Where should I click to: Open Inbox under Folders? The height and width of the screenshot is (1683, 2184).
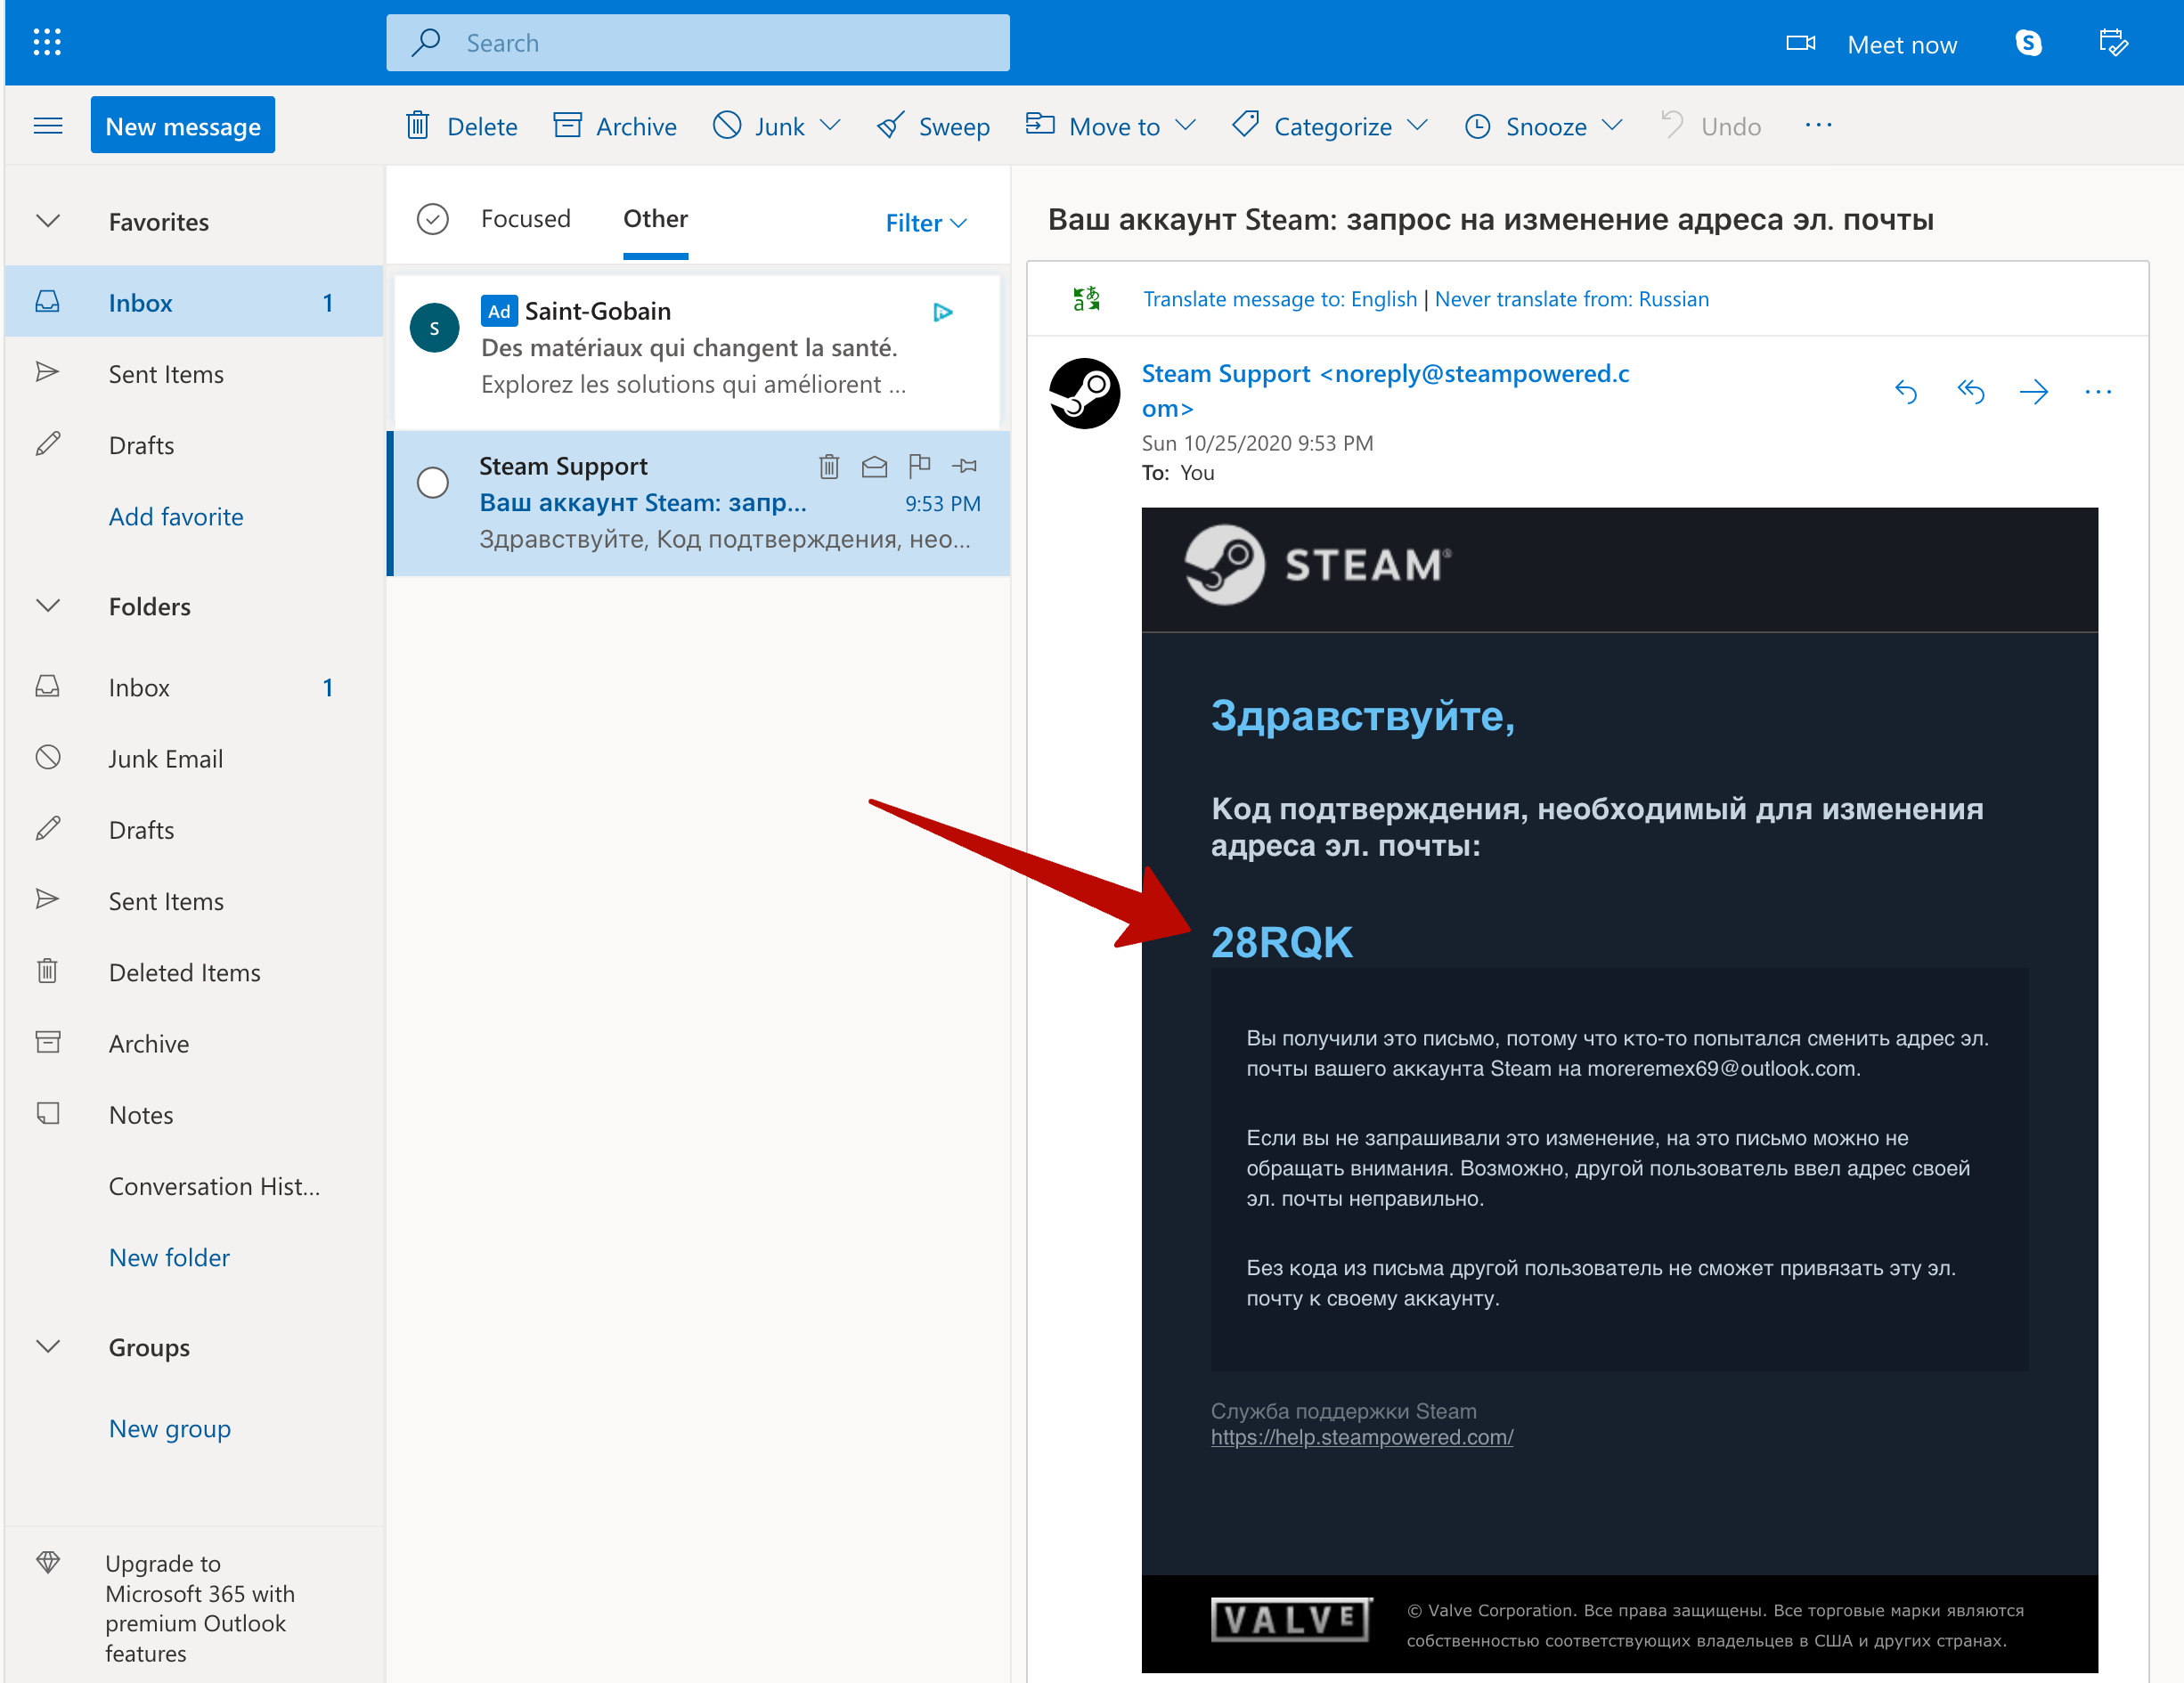[x=194, y=688]
